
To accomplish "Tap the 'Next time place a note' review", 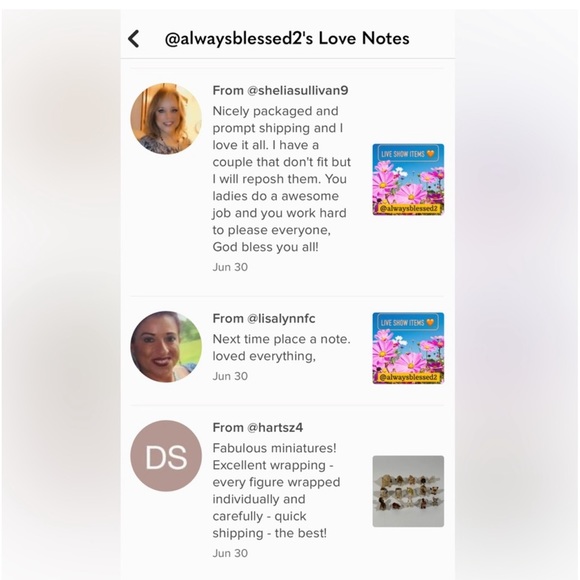I will click(281, 348).
